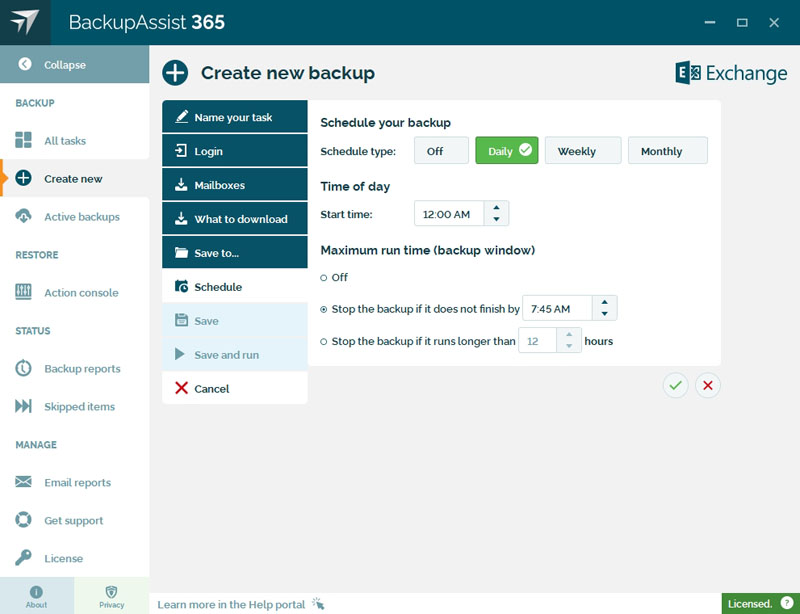Select 'Stop the backup if it does not finish by' radio
This screenshot has width=800, height=614.
click(x=323, y=309)
